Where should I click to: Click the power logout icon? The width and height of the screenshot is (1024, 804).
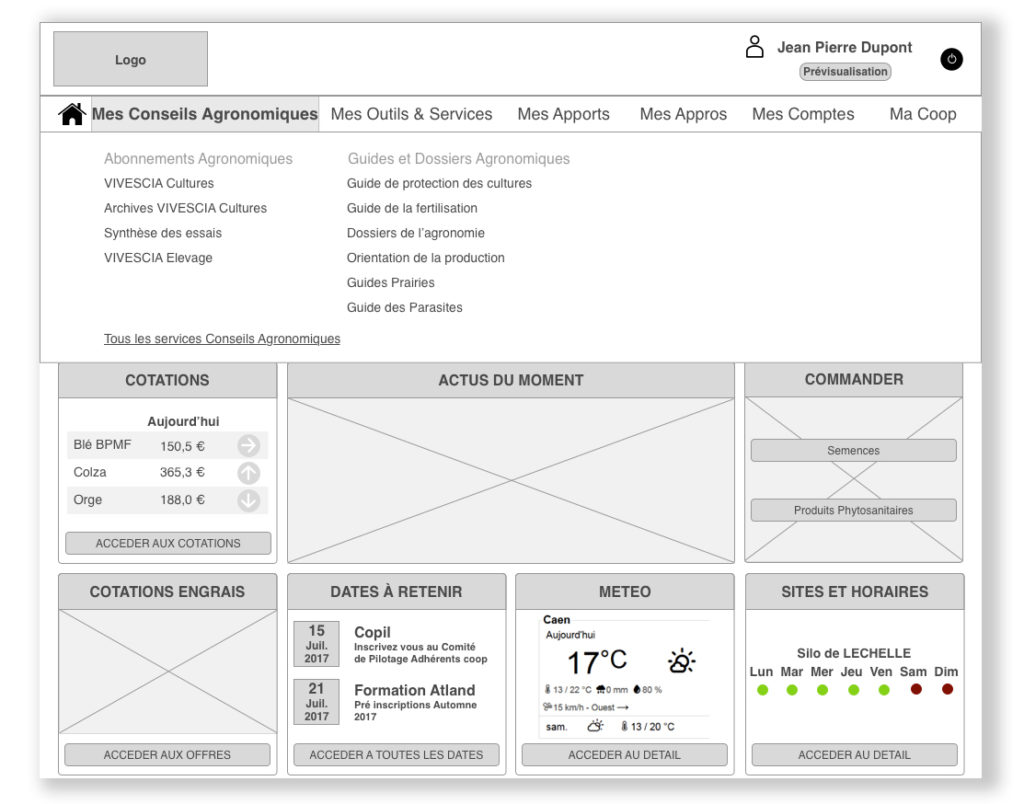tap(951, 59)
